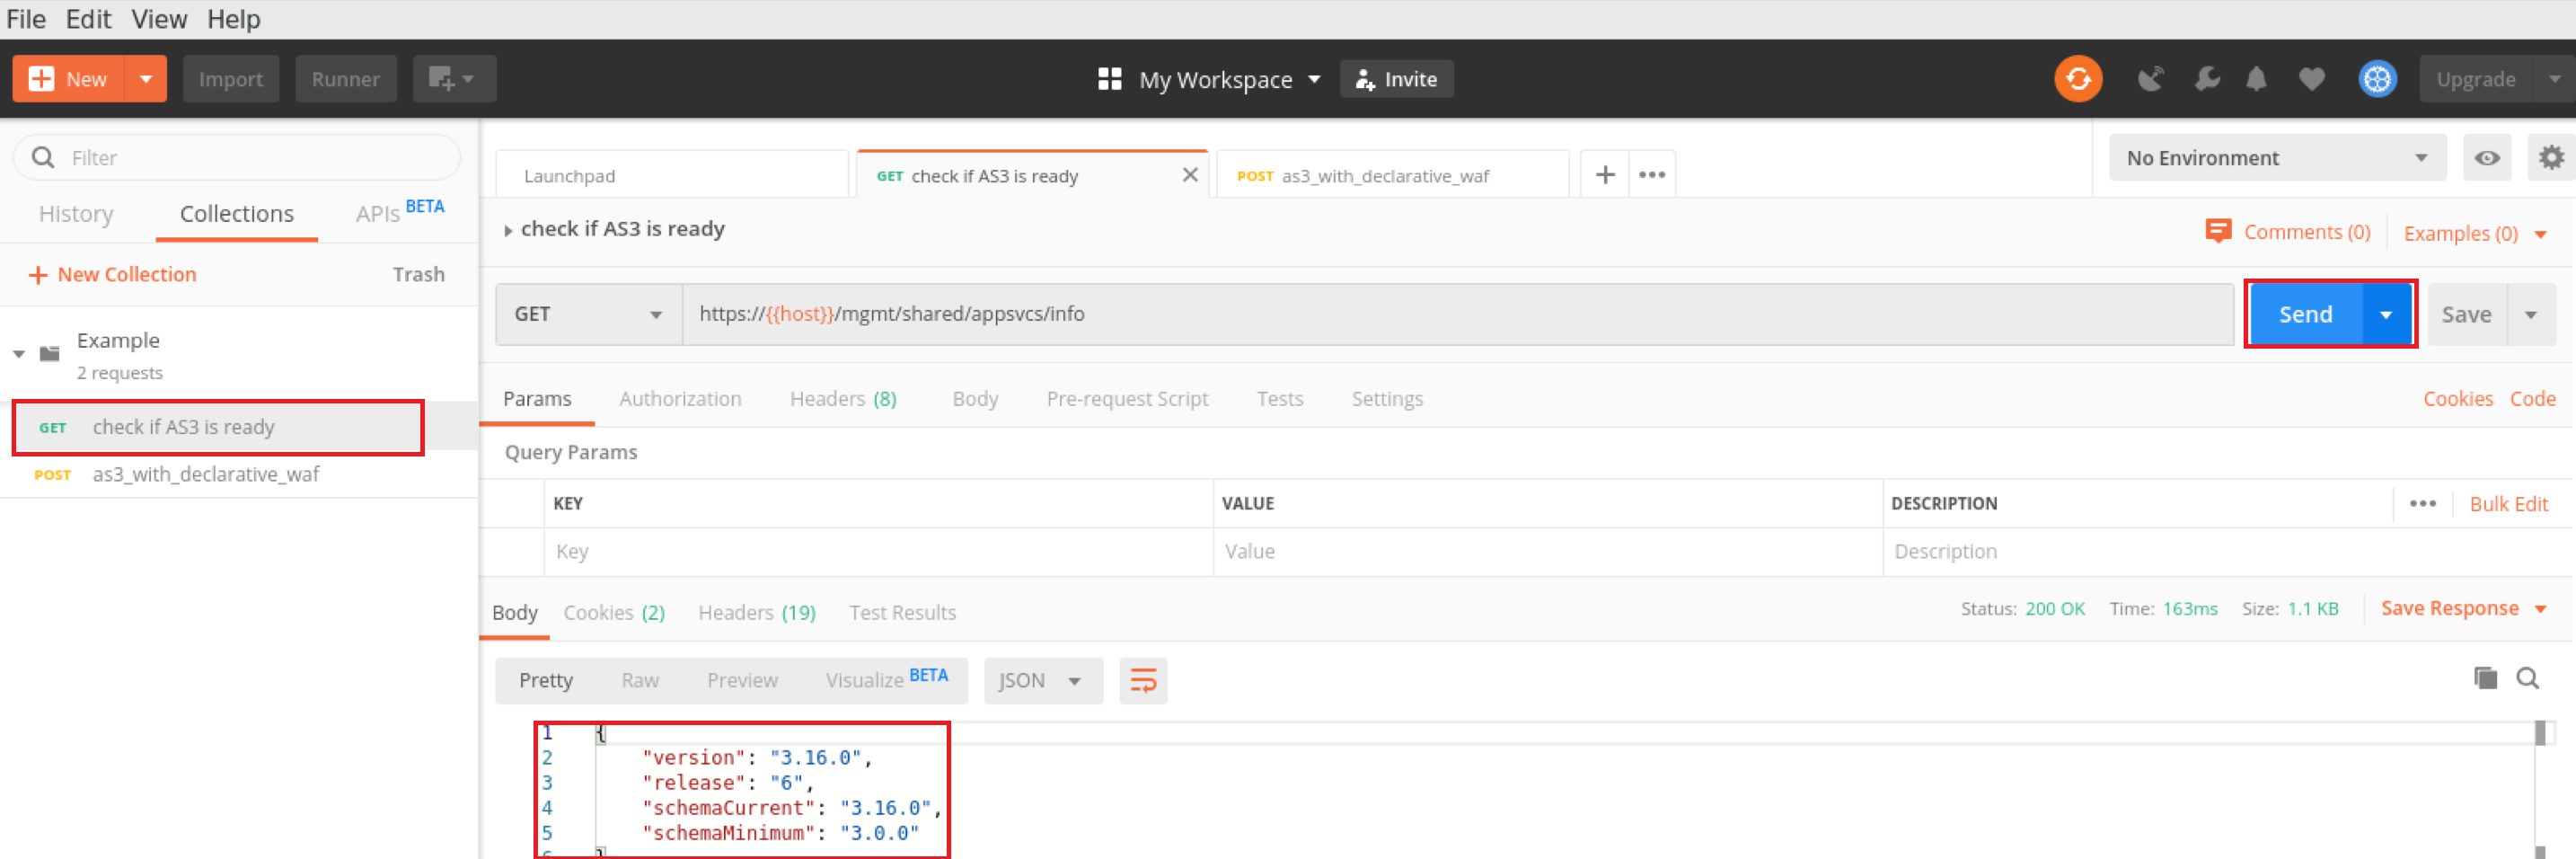Select the Launchpad tab
2576x859 pixels.
(x=672, y=176)
